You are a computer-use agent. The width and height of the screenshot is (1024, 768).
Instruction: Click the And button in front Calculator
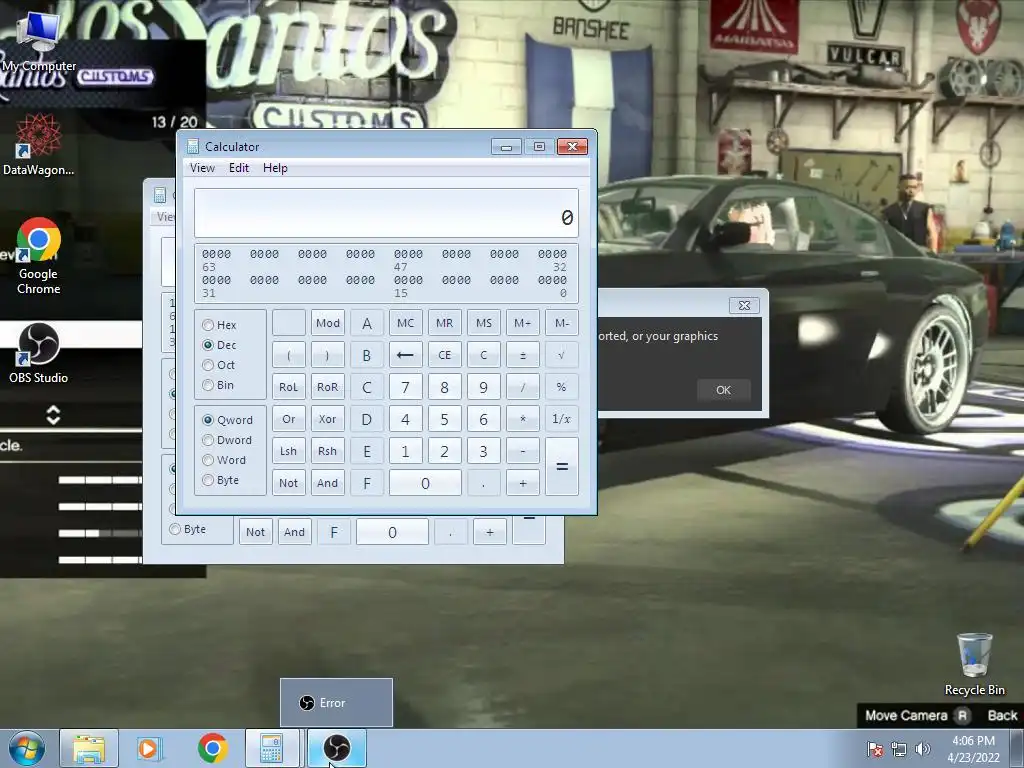pyautogui.click(x=328, y=483)
